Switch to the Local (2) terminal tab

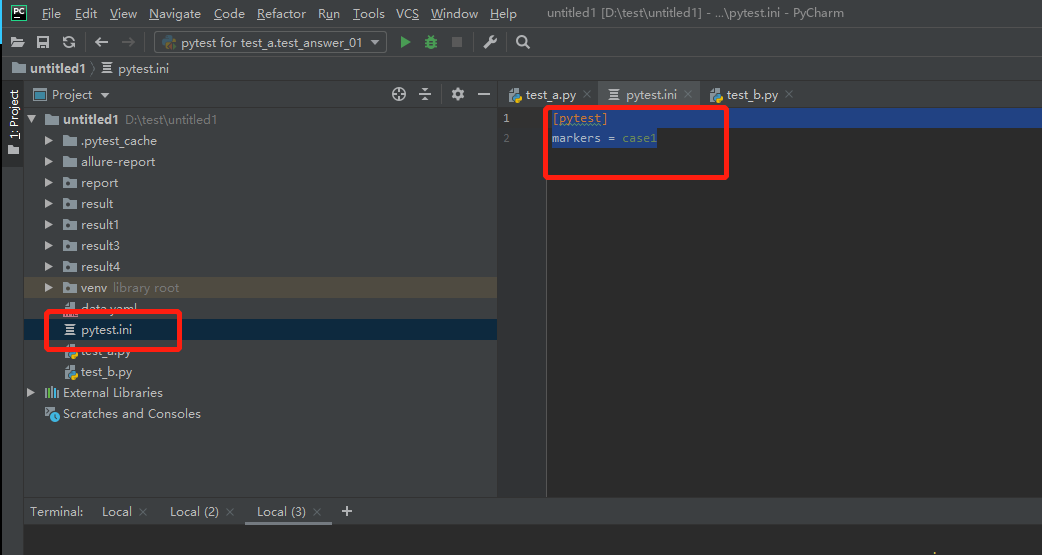click(x=194, y=512)
